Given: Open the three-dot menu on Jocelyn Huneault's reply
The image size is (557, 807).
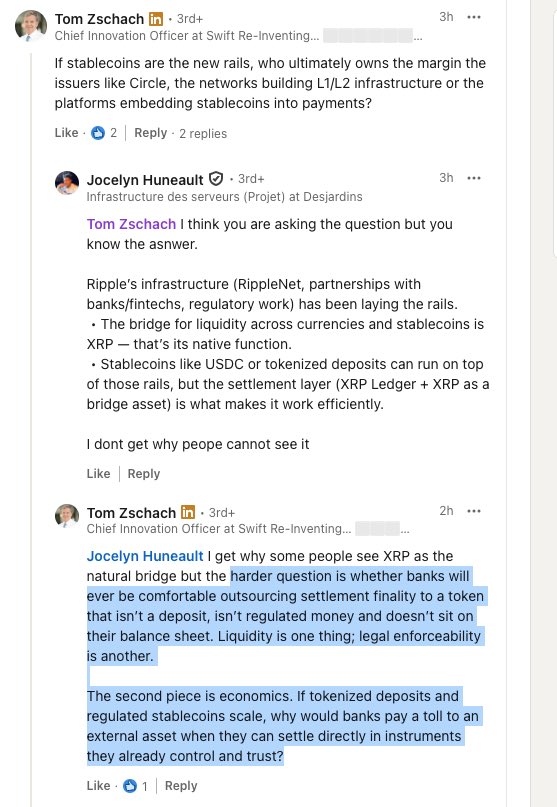Looking at the screenshot, I should point(474,178).
